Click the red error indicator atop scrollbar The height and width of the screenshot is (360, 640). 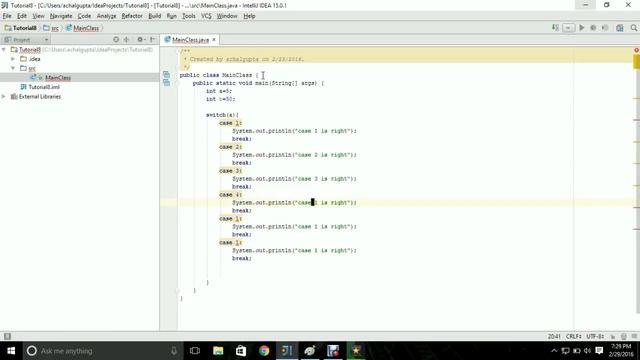tap(636, 50)
